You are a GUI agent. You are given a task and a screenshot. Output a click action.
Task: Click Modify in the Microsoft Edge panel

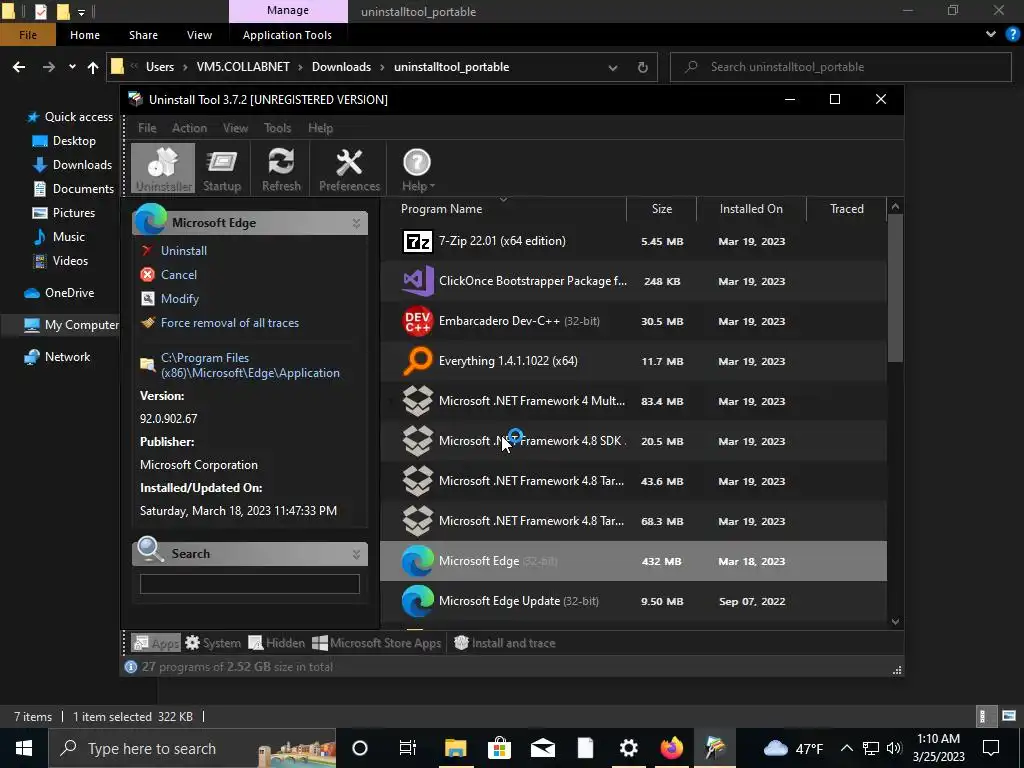click(x=180, y=299)
